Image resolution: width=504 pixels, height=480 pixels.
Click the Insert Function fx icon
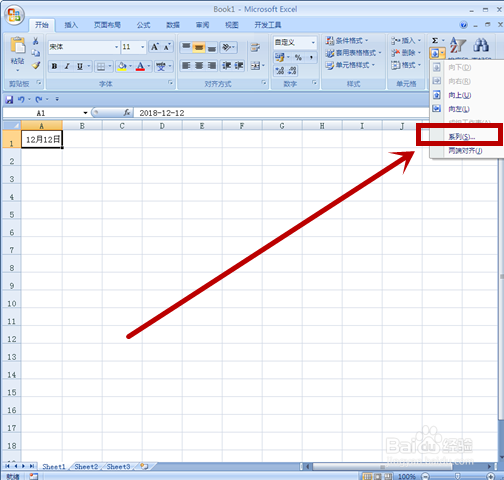(x=127, y=113)
